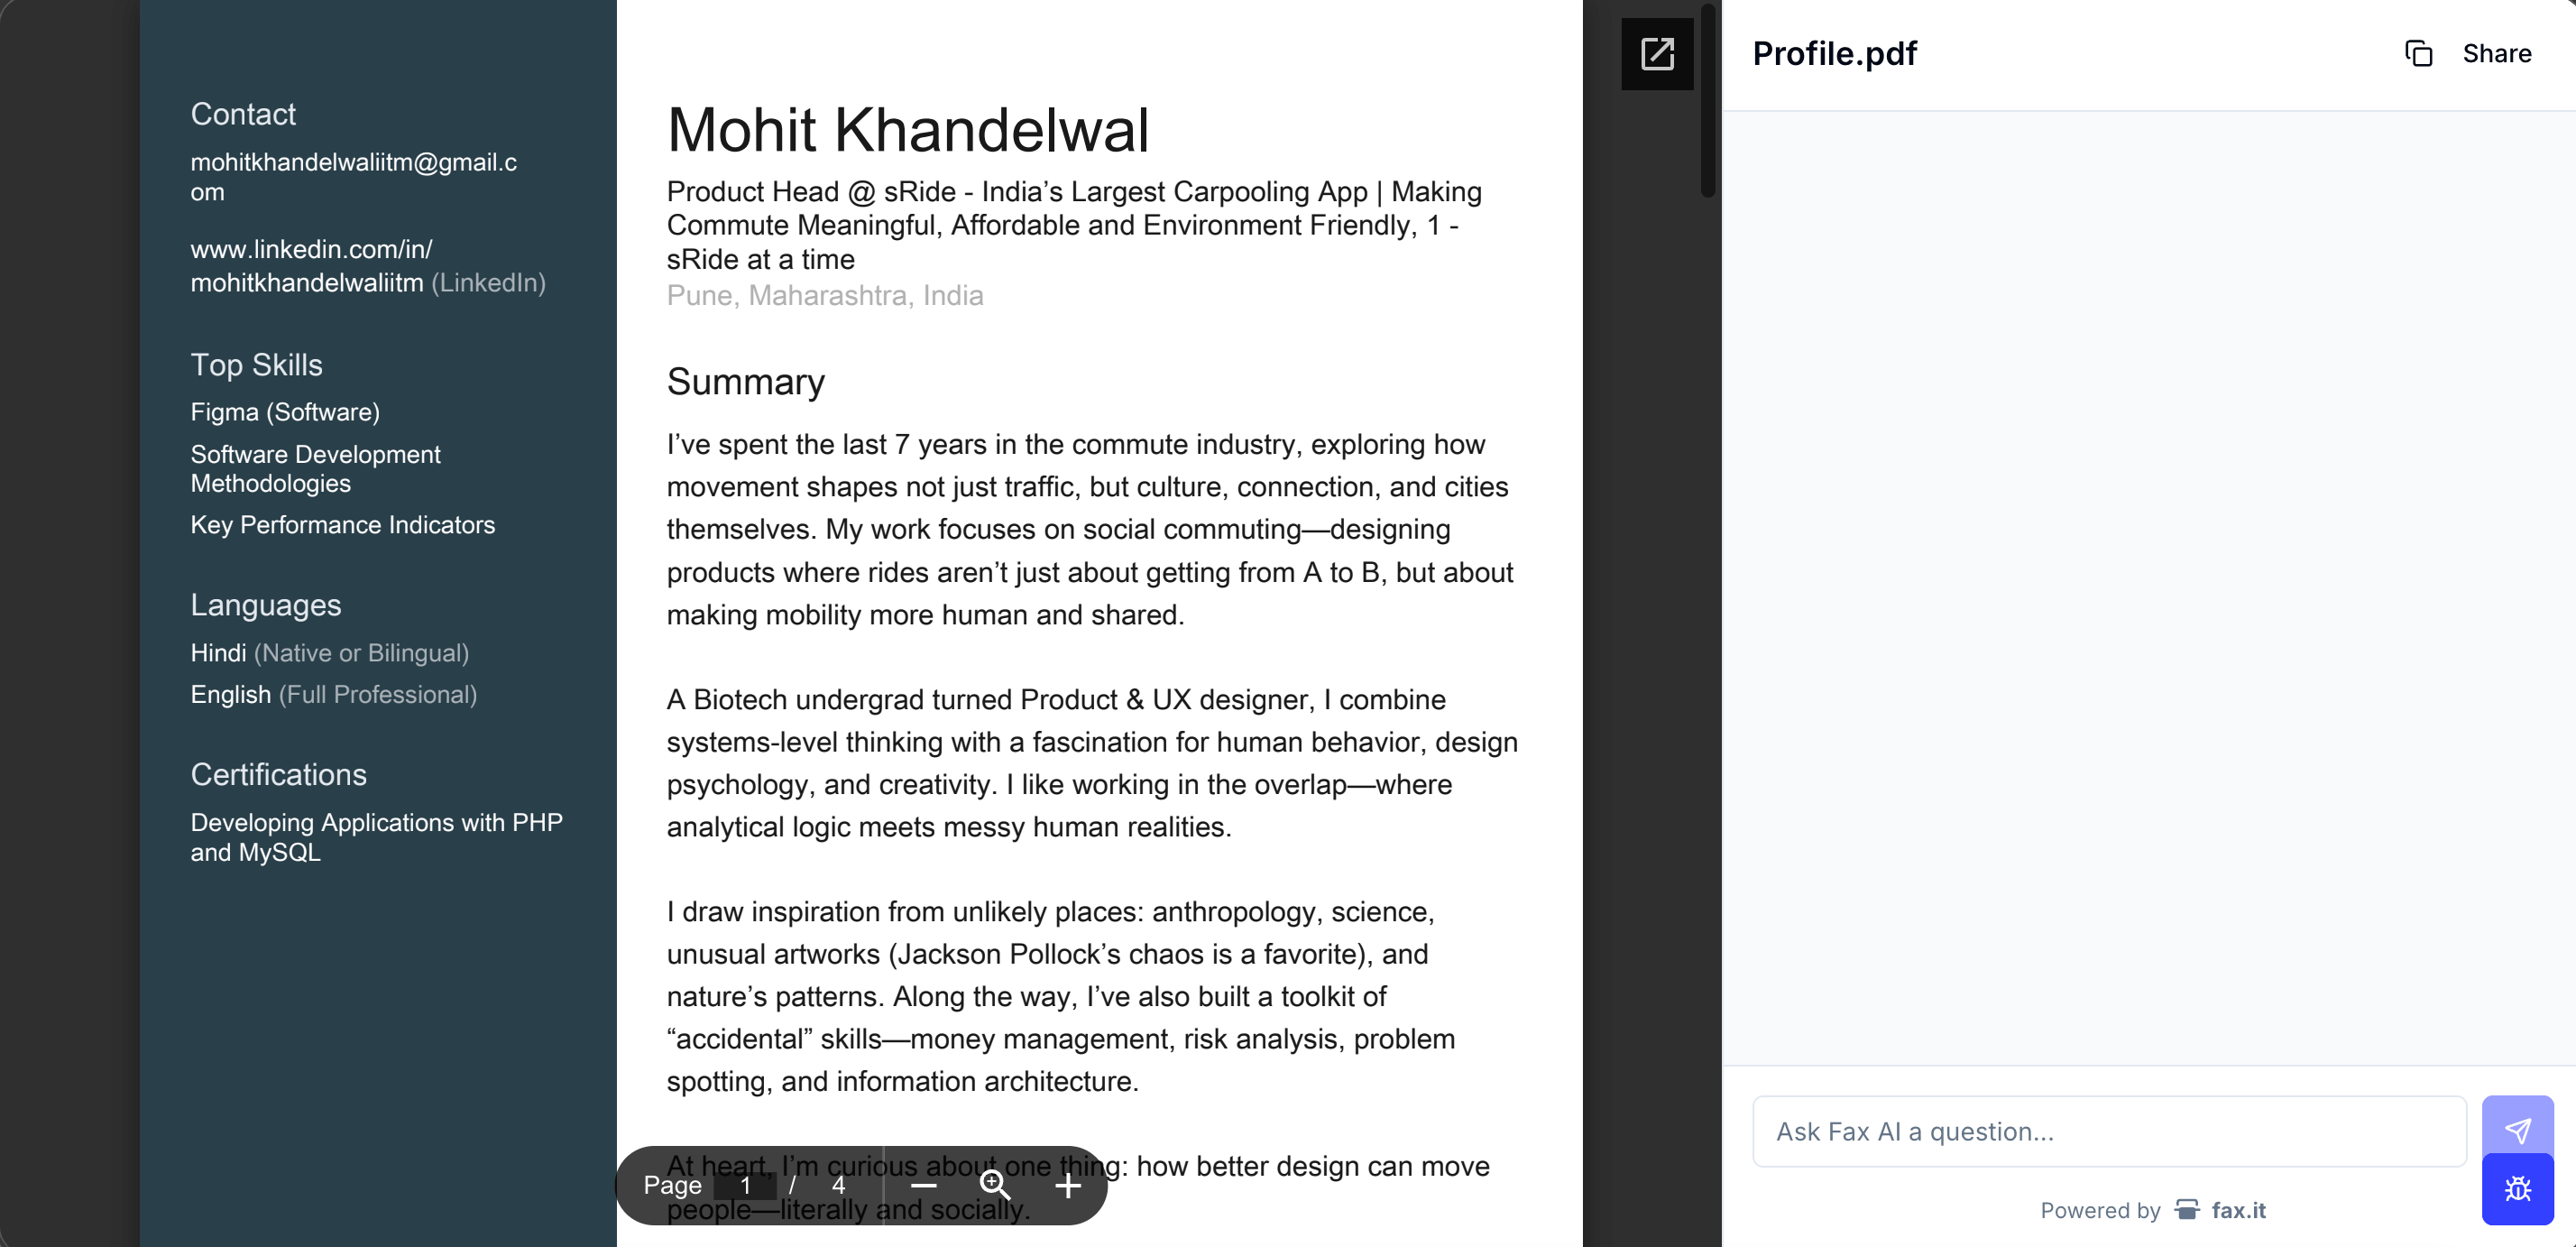Click the PDF viewer vertical scrollbar
The image size is (2576, 1247).
pyautogui.click(x=1708, y=100)
